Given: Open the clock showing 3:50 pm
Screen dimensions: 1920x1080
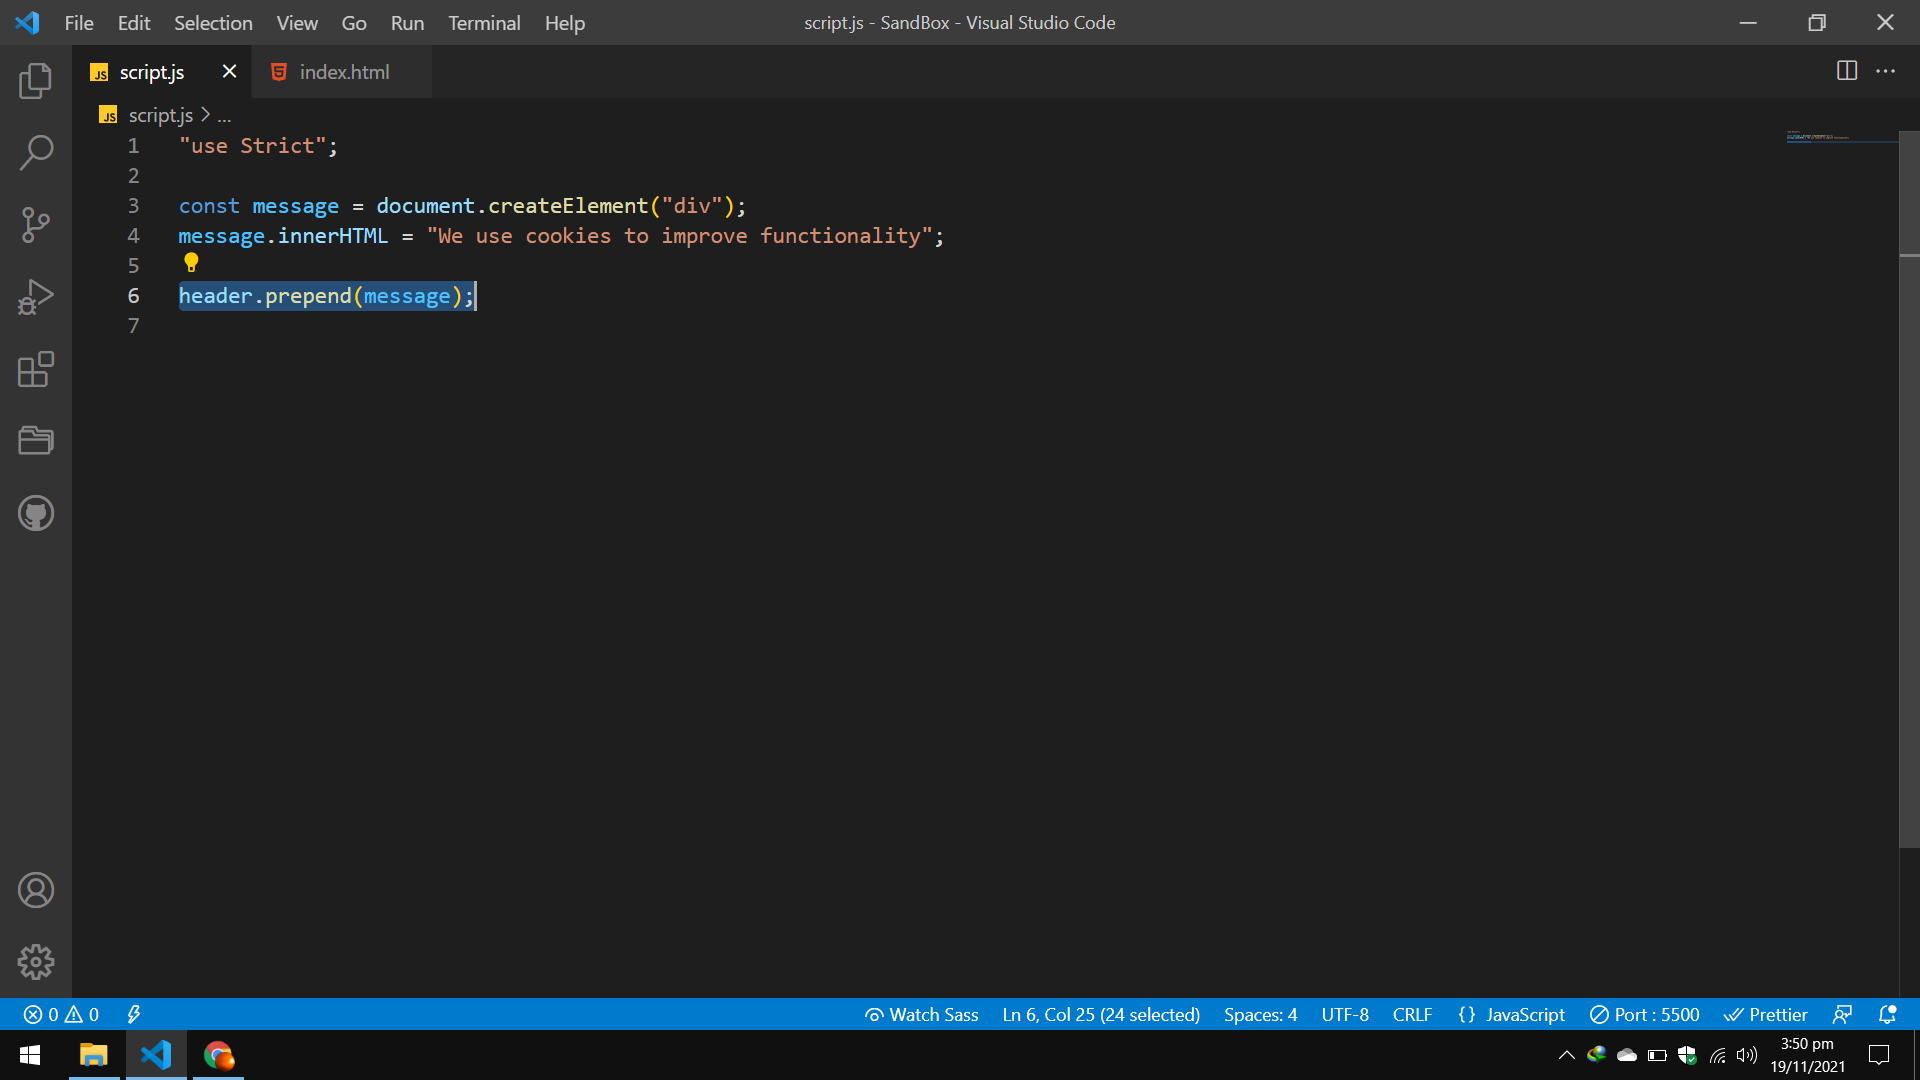Looking at the screenshot, I should (1807, 1055).
